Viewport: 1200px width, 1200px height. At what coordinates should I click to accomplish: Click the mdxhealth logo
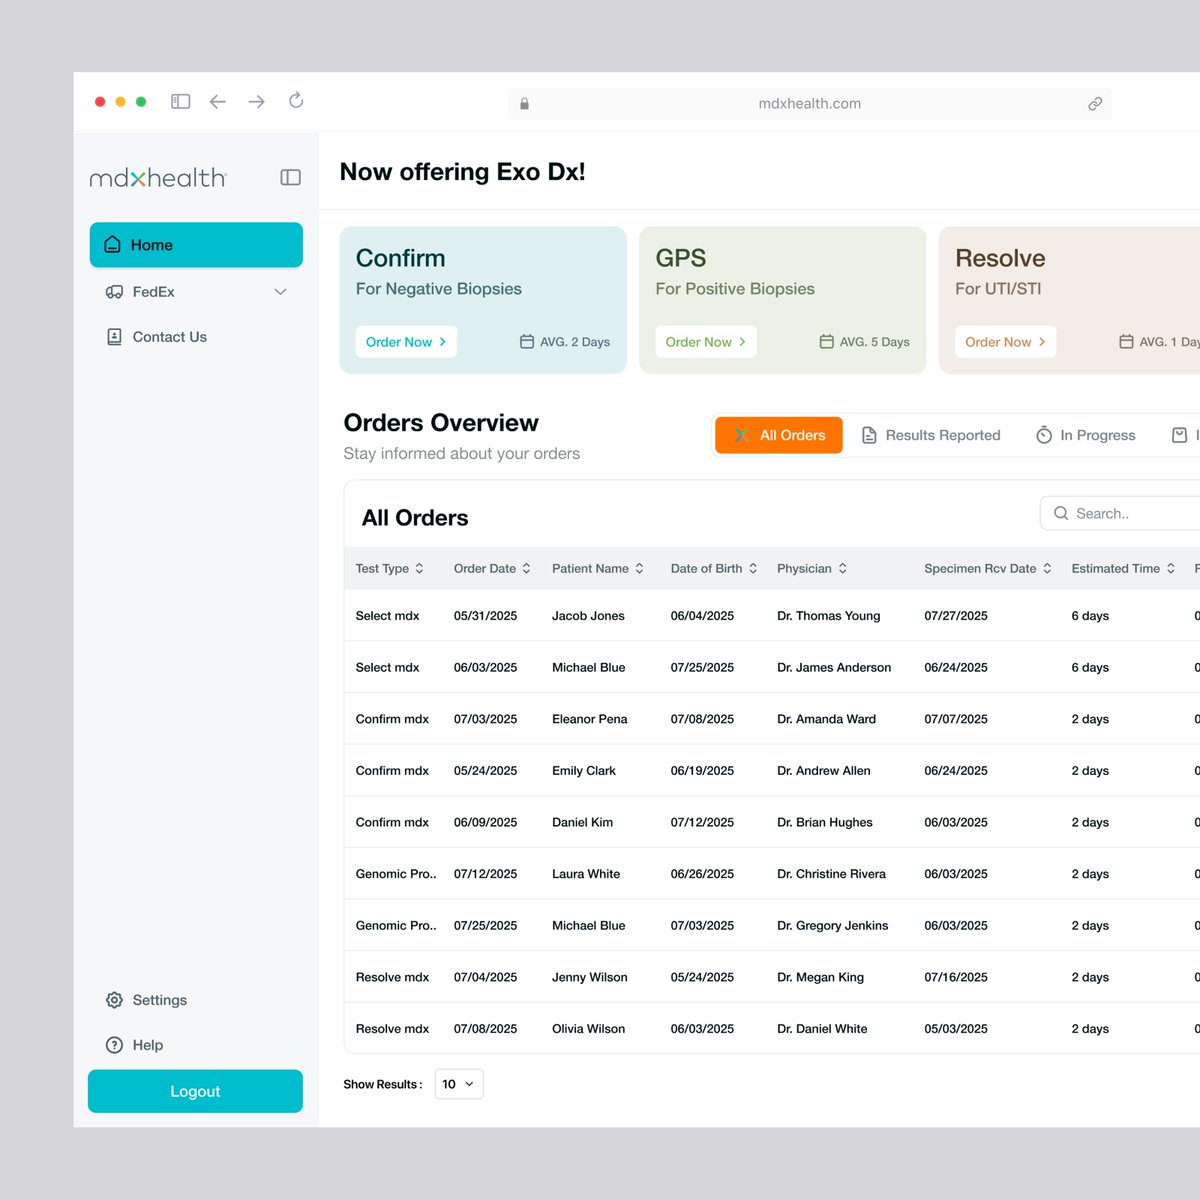coord(158,178)
